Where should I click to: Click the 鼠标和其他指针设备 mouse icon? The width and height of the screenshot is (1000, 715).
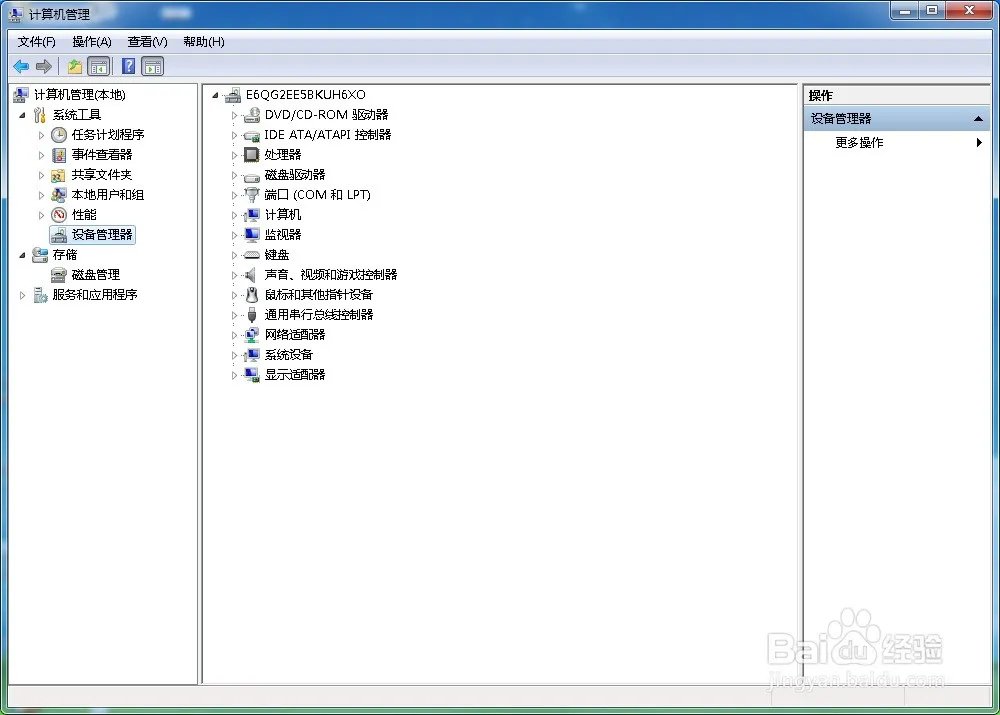pos(251,295)
